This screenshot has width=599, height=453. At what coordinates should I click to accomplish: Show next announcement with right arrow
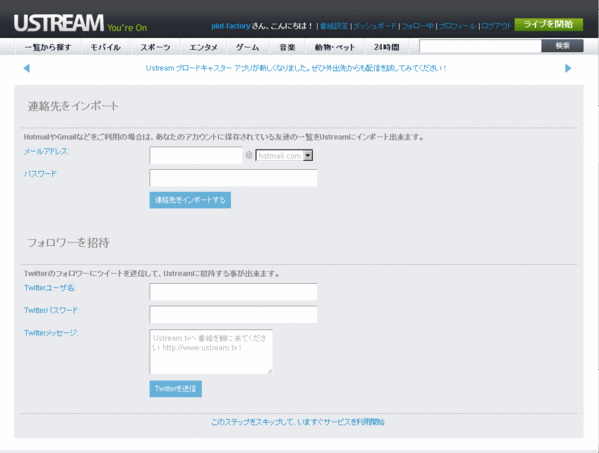click(568, 68)
